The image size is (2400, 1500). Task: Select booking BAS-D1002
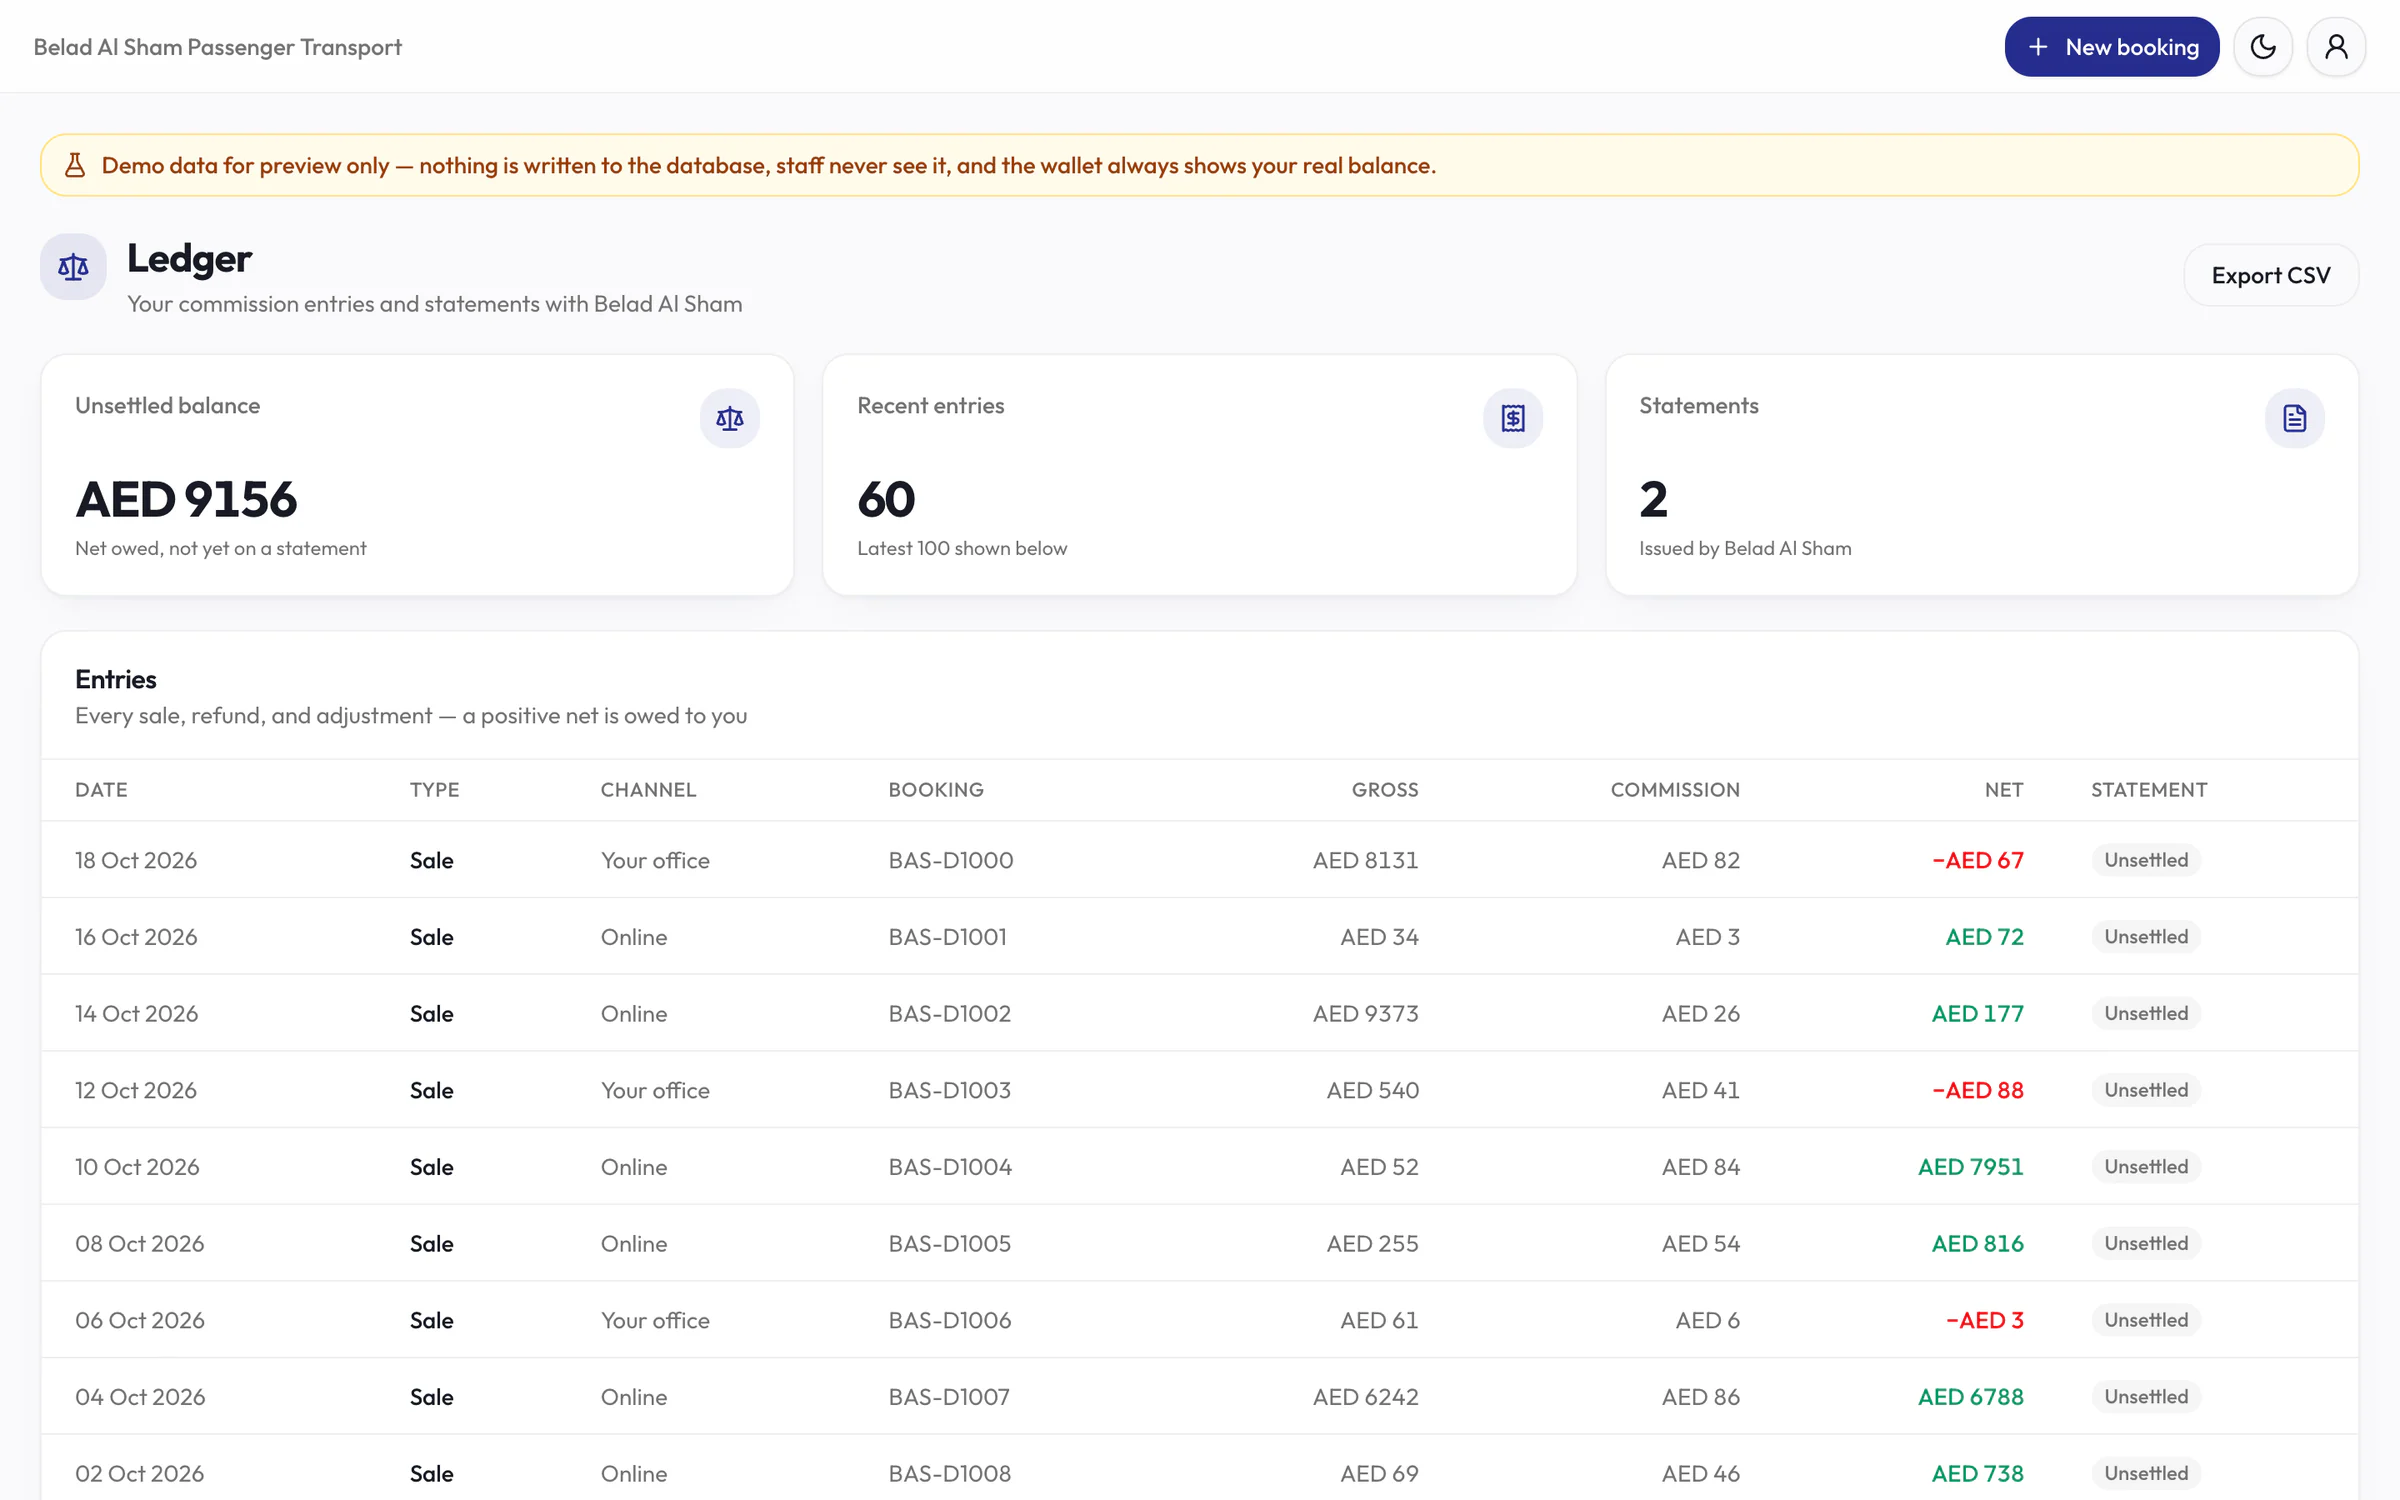coord(950,1014)
